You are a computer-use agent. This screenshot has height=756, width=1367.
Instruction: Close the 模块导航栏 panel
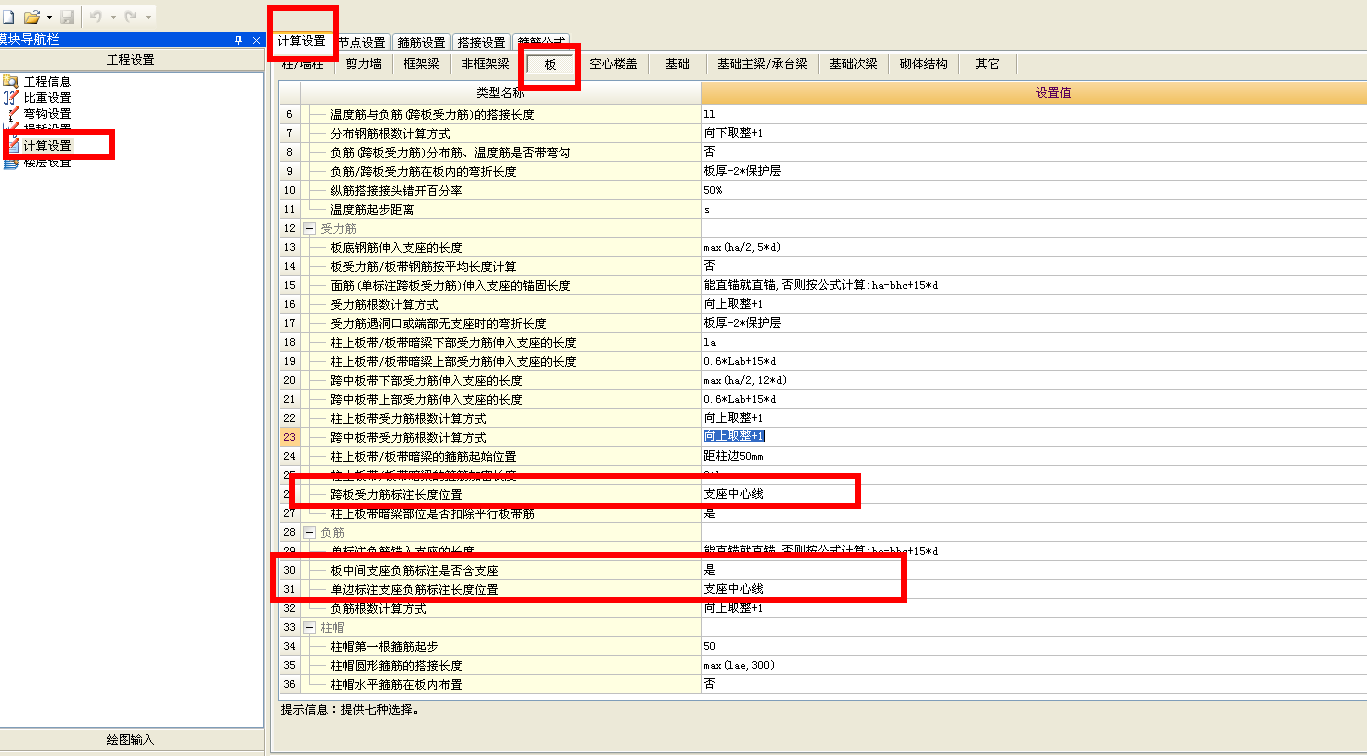point(256,40)
